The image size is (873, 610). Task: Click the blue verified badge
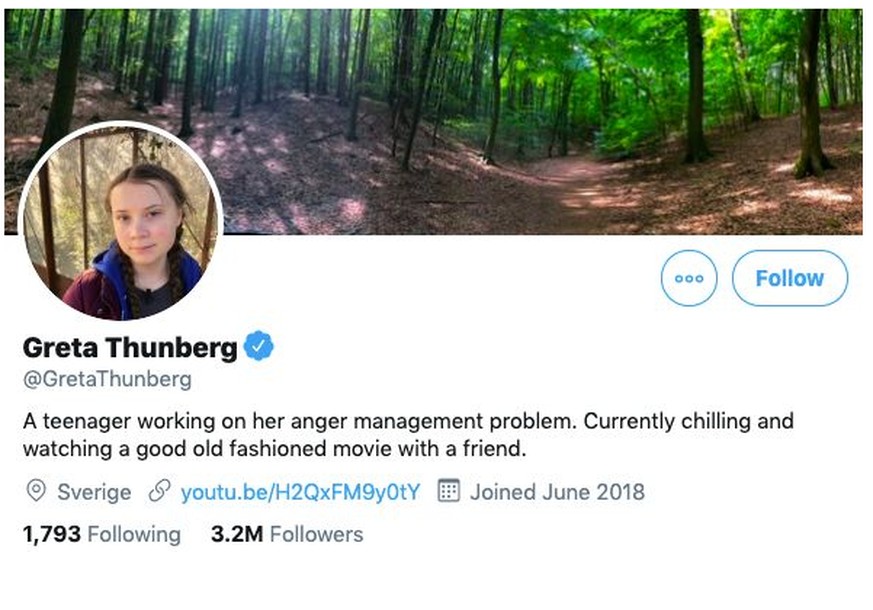point(259,346)
